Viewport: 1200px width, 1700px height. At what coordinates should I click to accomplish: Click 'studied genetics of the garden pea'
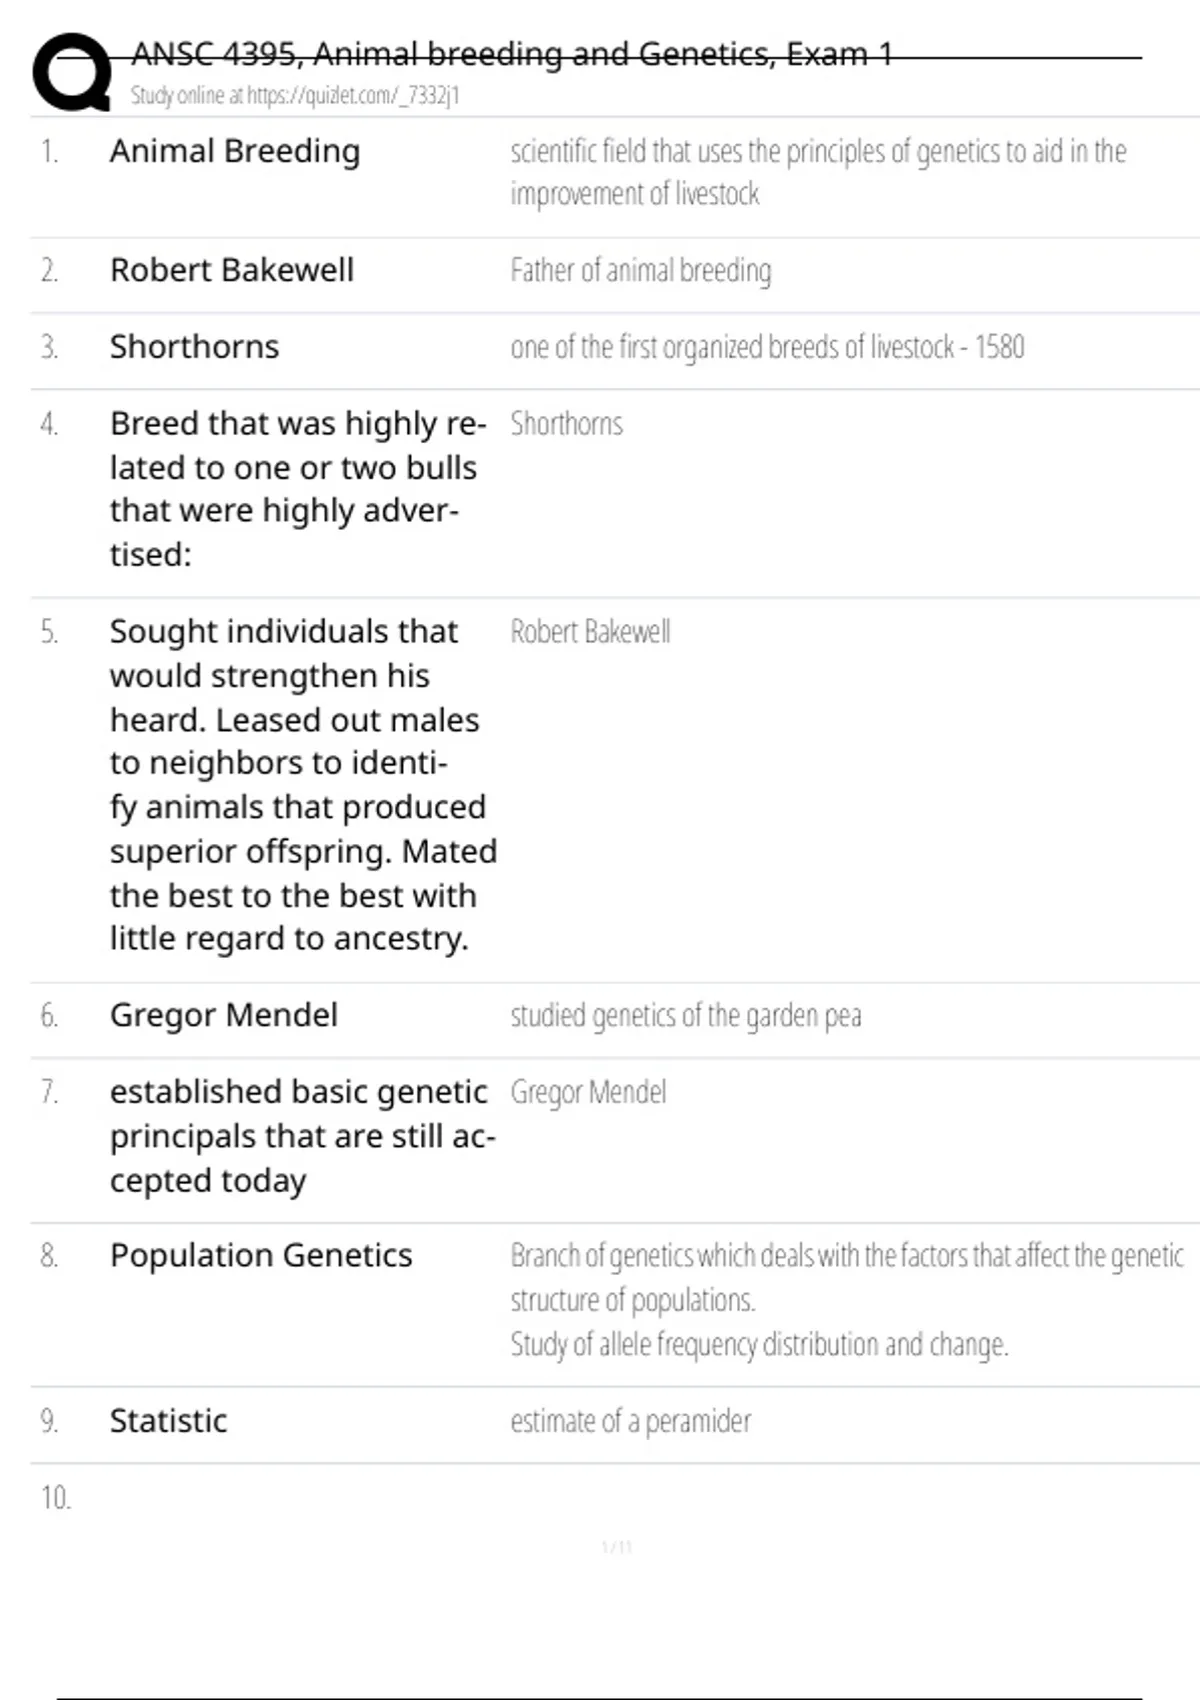point(685,1016)
